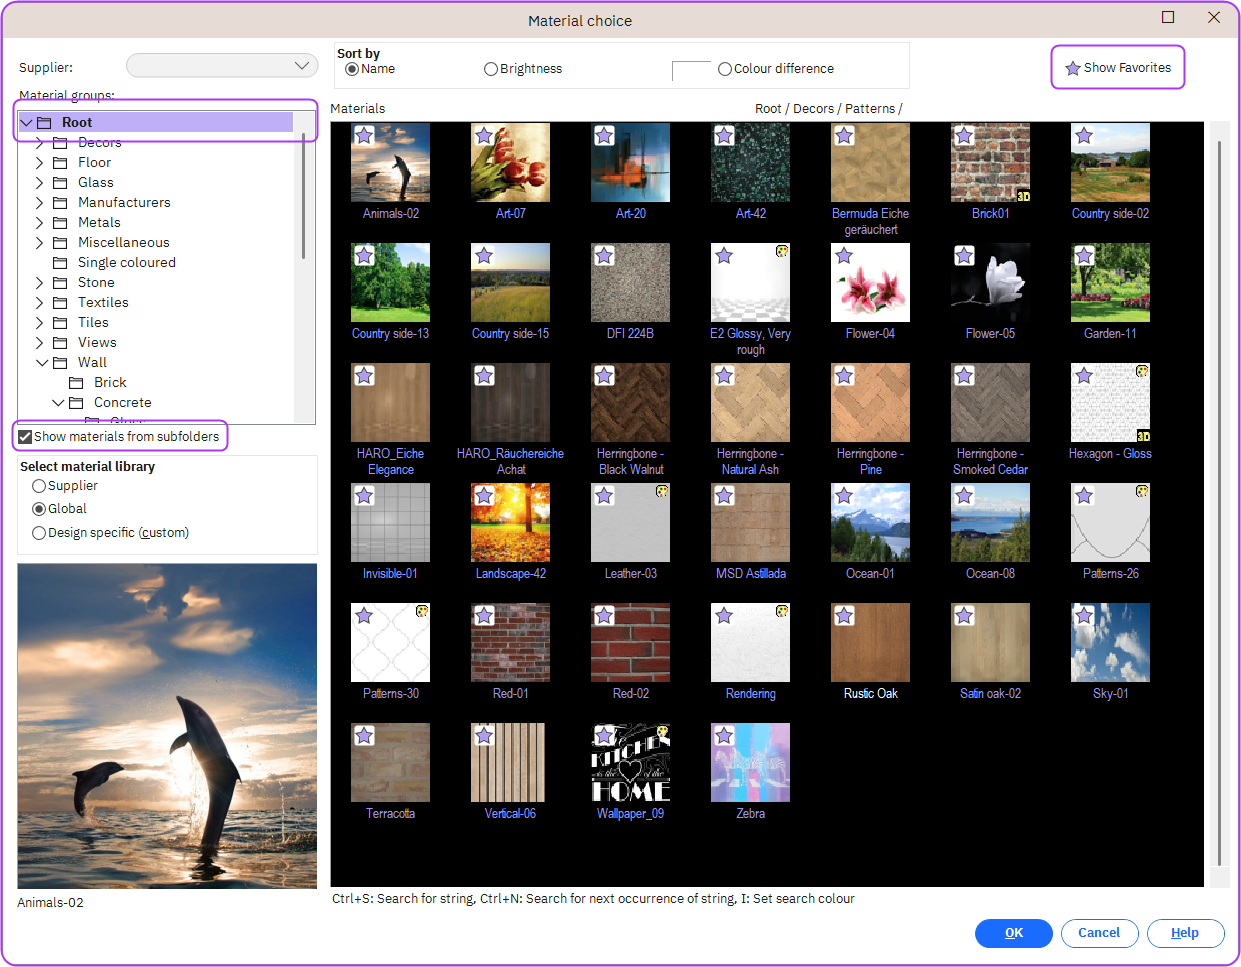Click the 3D badge on Hexagon - Gloss

tap(1142, 436)
